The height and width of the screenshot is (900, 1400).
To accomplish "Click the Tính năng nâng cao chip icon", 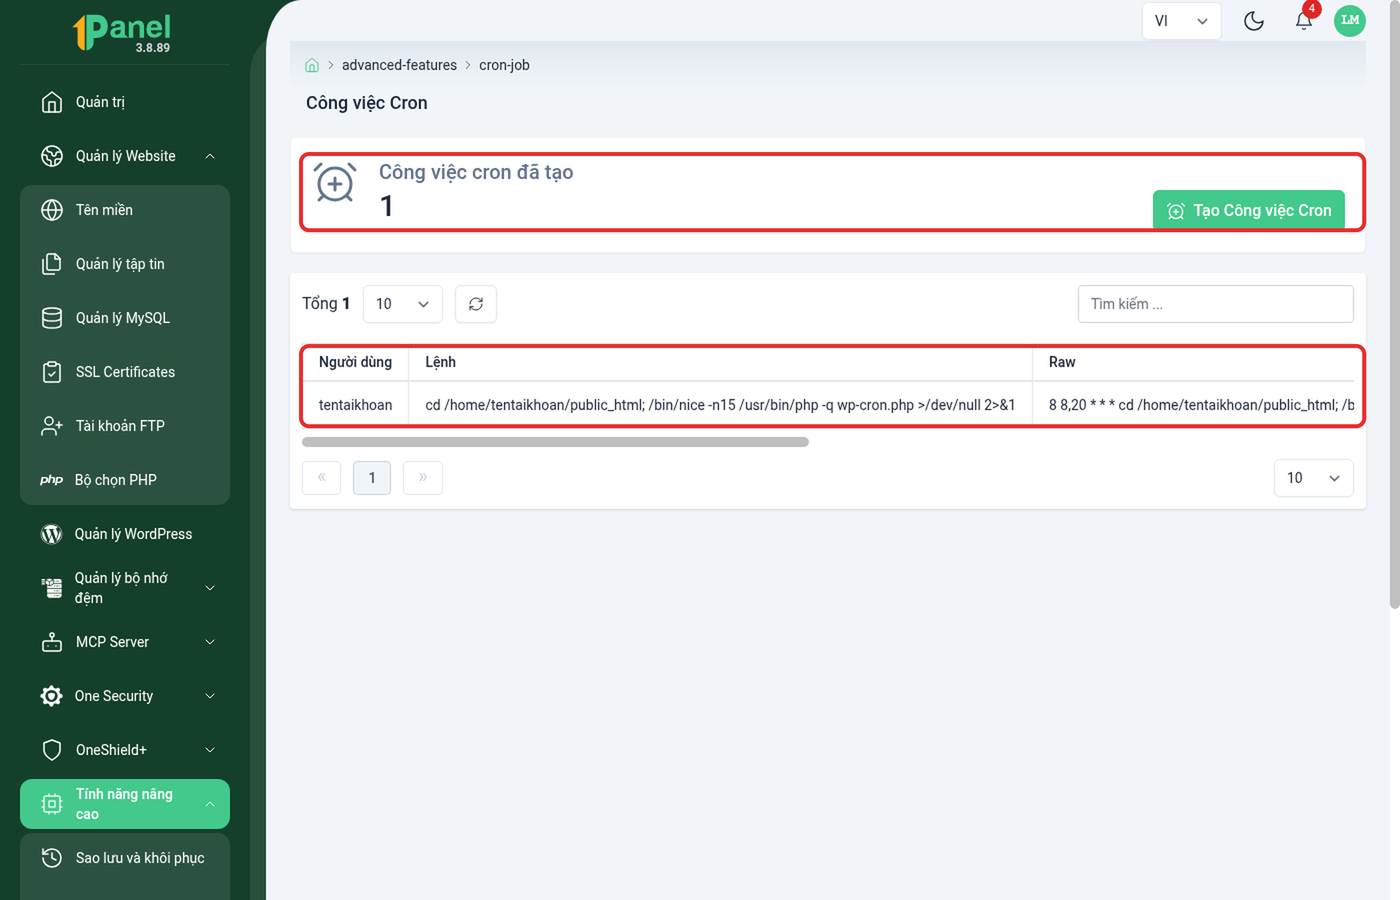I will pos(52,804).
